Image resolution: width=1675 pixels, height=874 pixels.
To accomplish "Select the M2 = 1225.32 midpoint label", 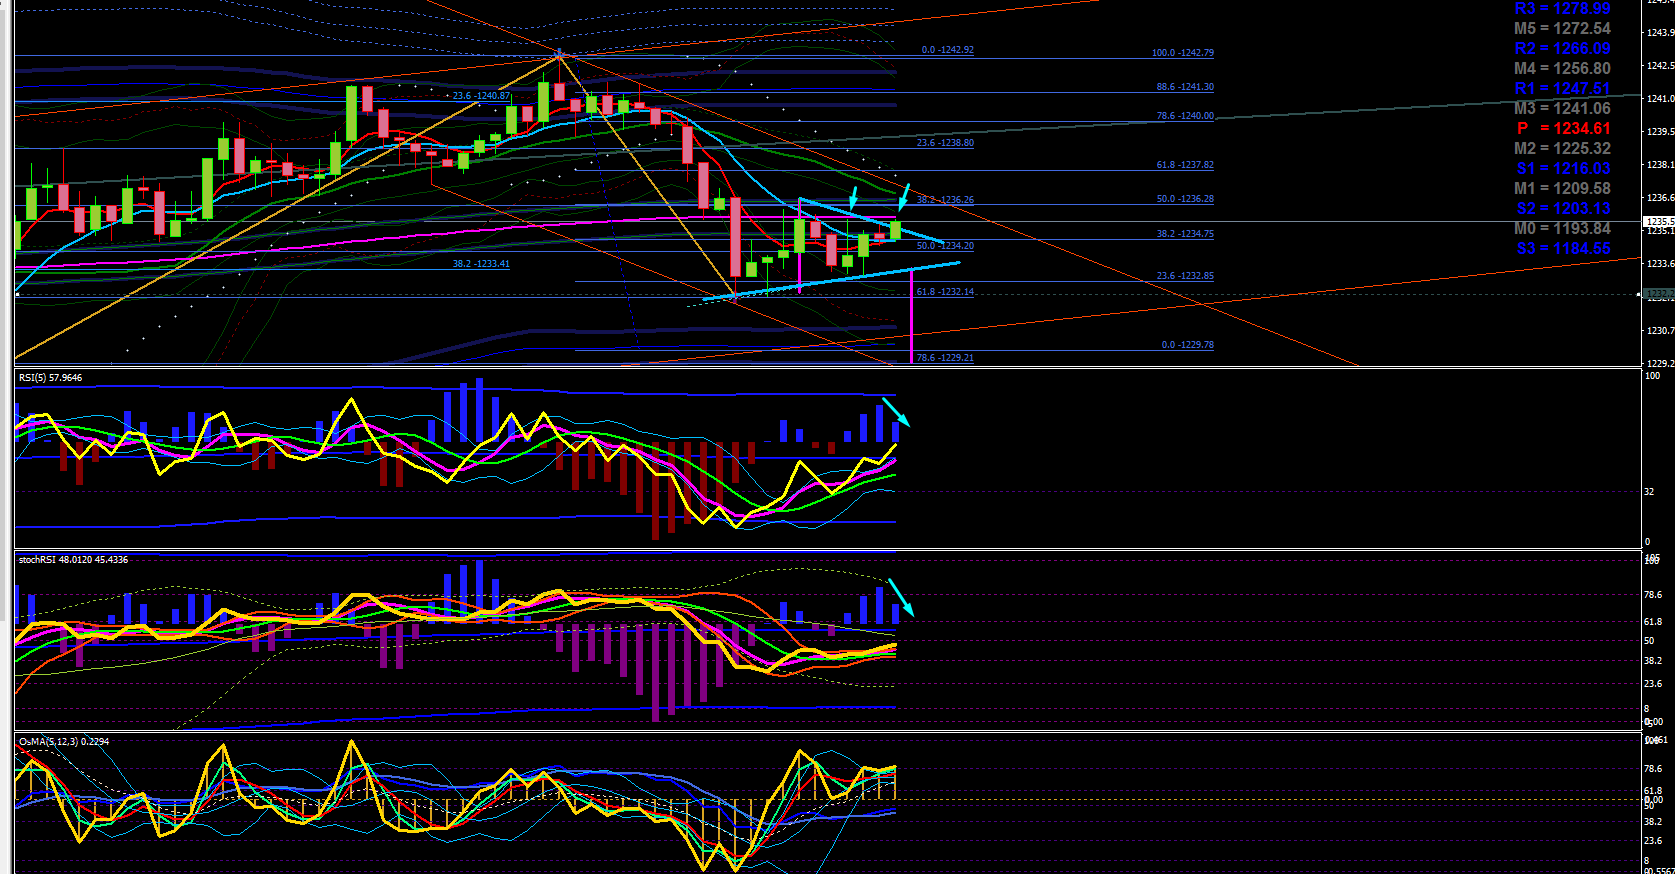I will (1562, 148).
